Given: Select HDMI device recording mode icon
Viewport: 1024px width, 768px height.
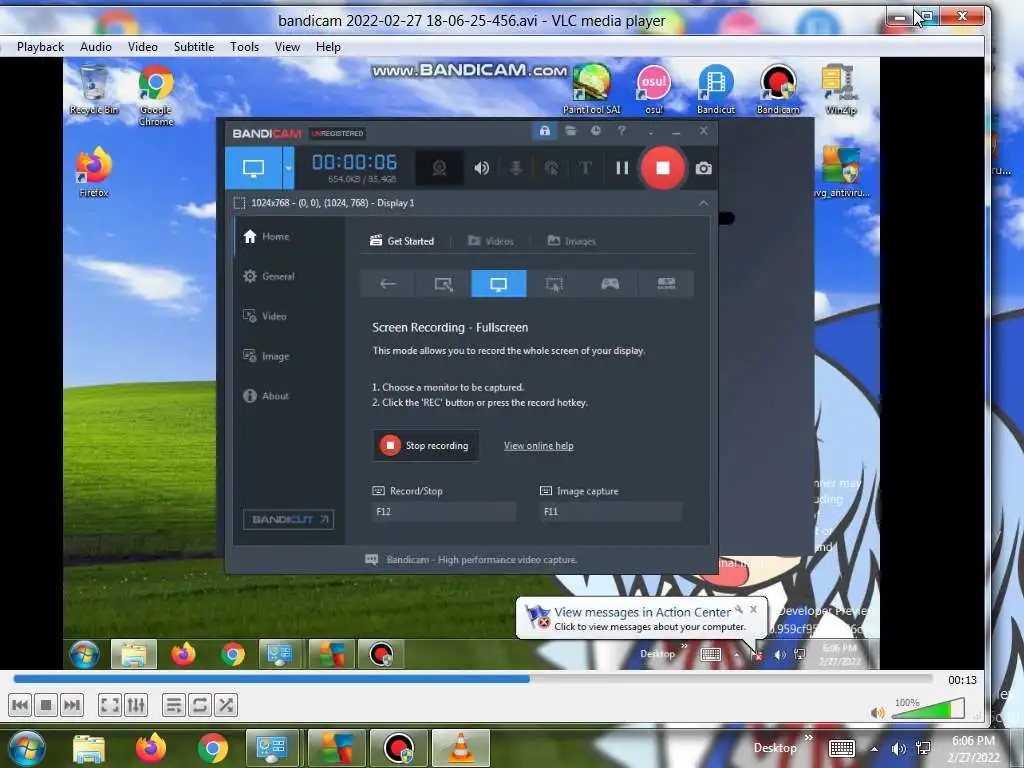Looking at the screenshot, I should (666, 283).
